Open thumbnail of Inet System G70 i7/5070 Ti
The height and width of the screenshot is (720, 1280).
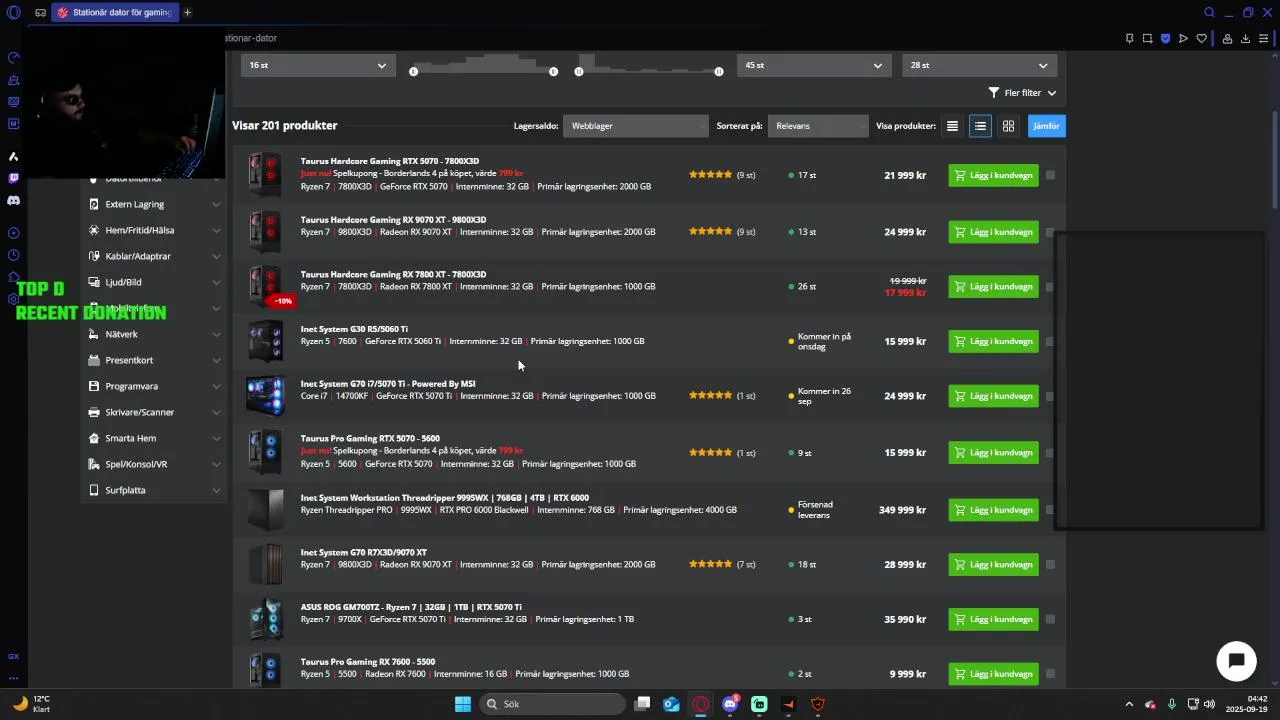tap(265, 395)
